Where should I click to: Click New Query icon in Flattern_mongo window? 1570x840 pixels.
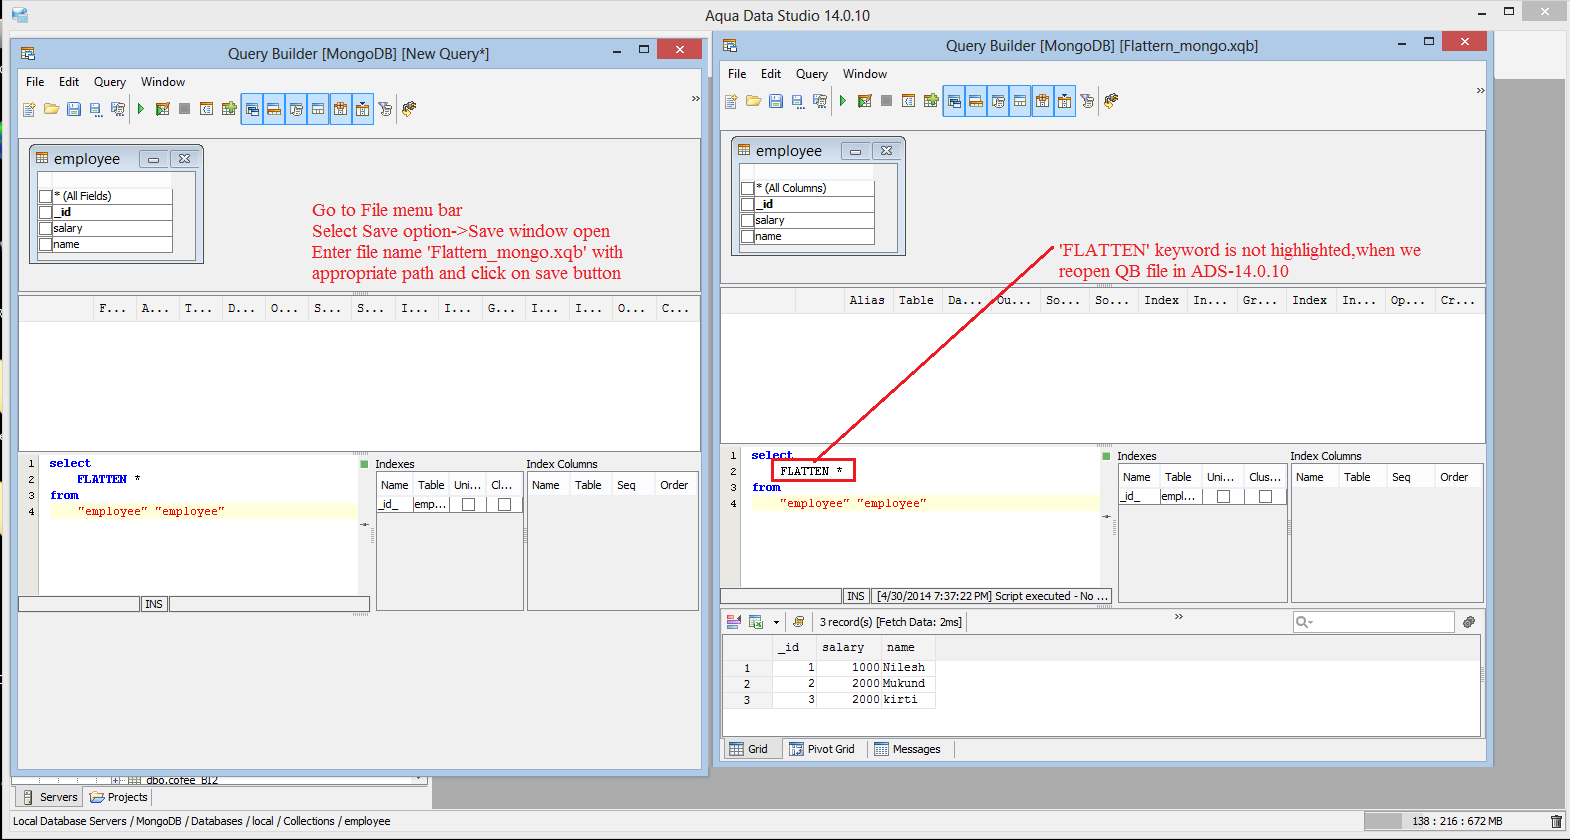(731, 101)
